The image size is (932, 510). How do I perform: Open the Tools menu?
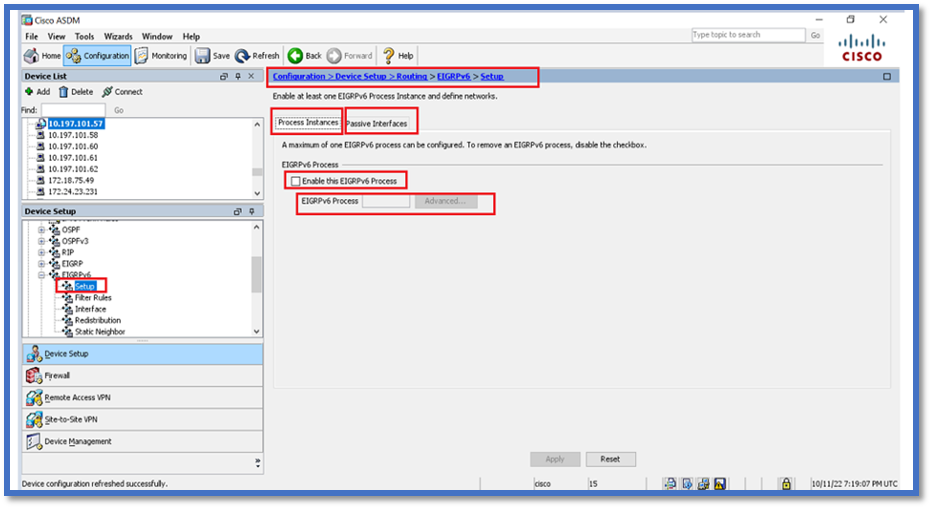(x=84, y=36)
